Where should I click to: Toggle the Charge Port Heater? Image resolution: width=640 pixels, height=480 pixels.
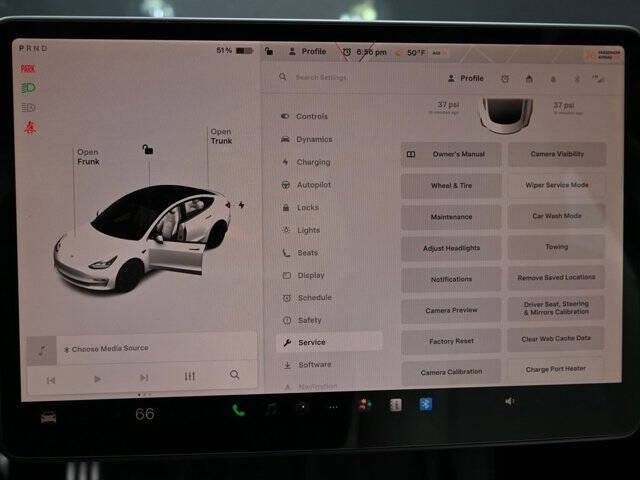point(556,369)
